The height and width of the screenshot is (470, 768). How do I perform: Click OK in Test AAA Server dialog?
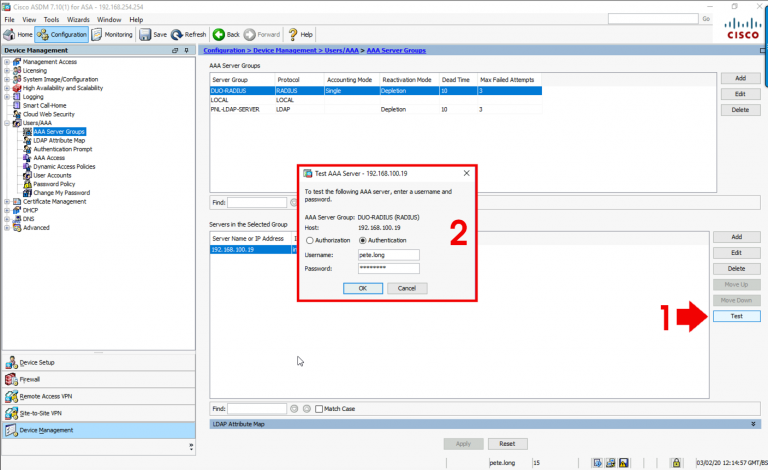point(362,288)
